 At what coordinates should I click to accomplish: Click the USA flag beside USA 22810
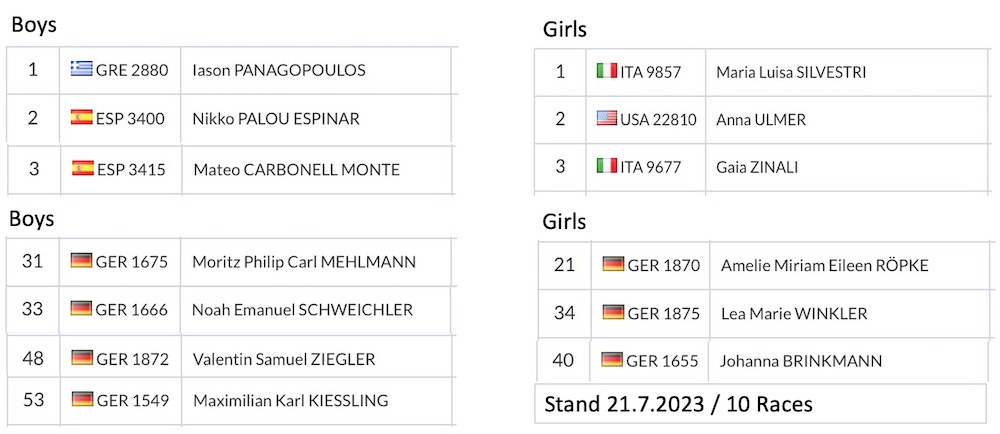click(607, 119)
